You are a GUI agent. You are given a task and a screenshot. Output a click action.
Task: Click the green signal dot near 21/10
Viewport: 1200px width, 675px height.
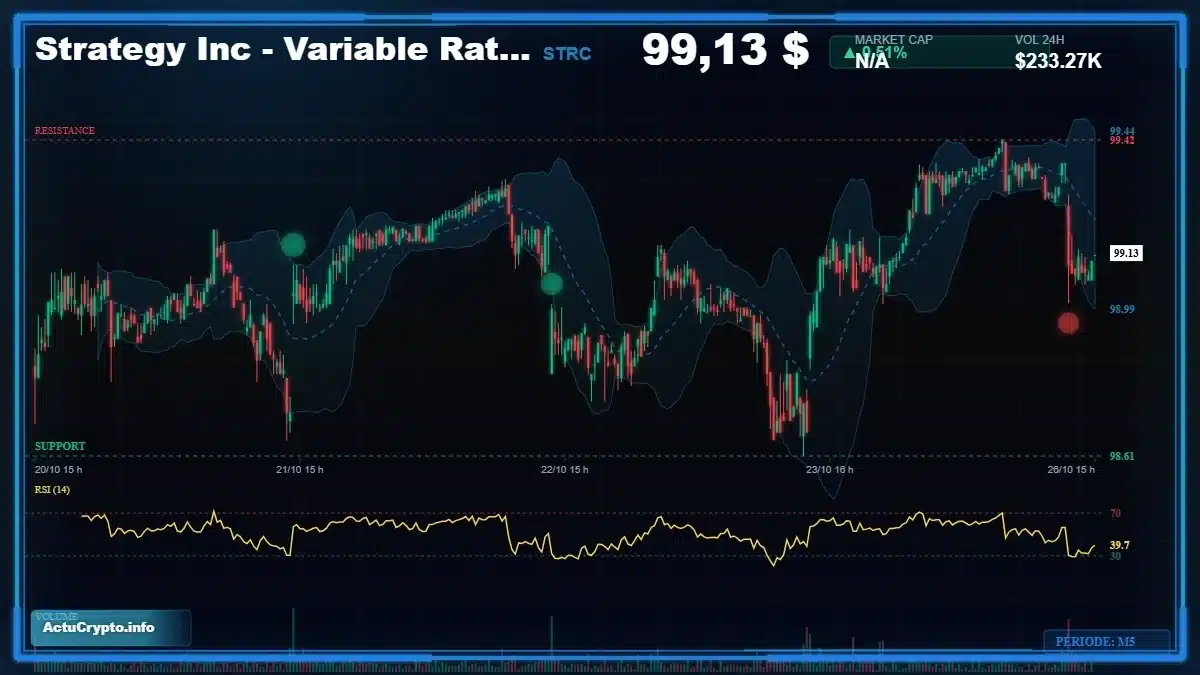293,245
